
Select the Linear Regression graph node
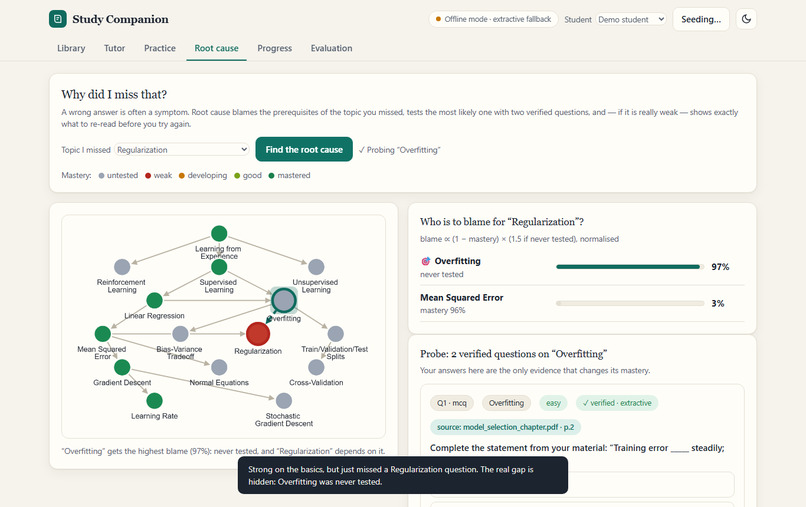pos(154,300)
